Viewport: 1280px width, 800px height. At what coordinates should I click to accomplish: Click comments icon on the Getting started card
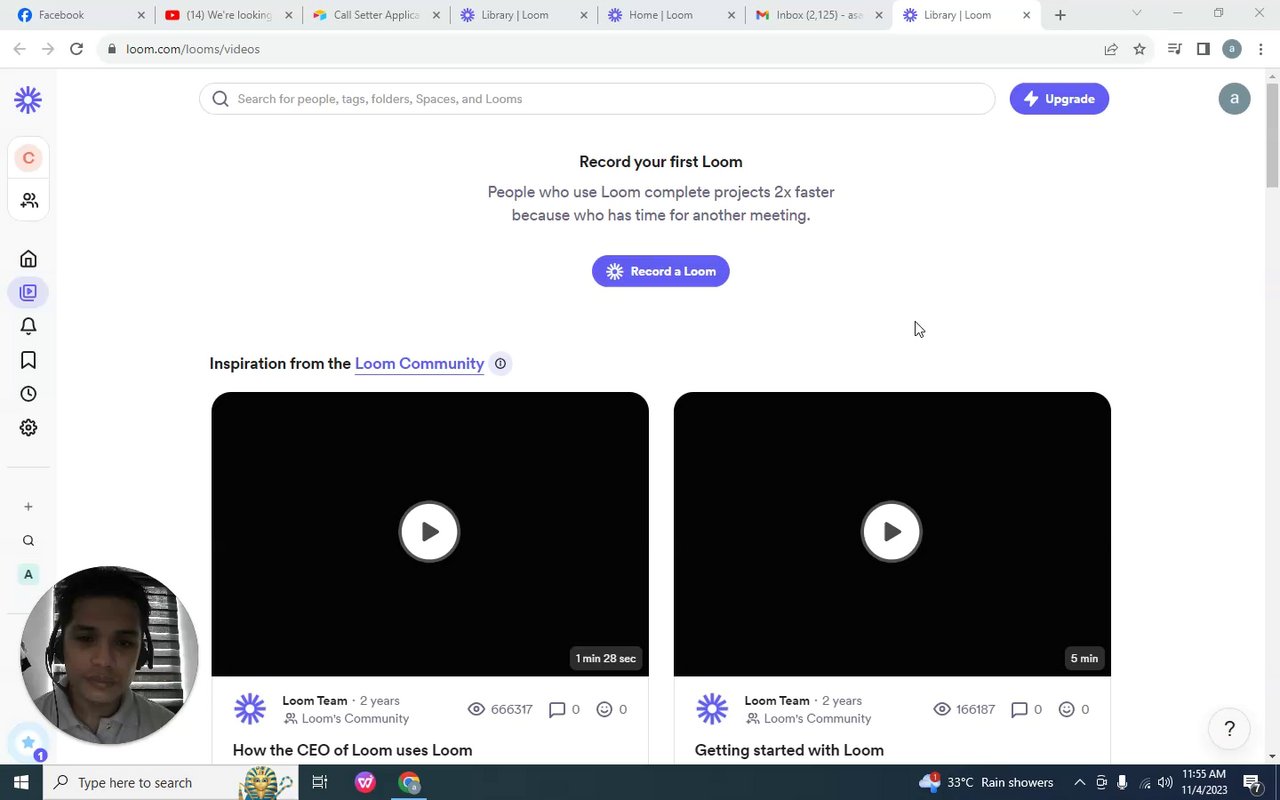1019,710
